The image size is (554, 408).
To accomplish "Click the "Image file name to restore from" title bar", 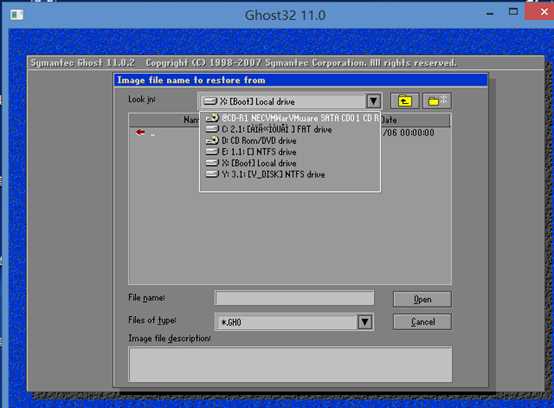I will pyautogui.click(x=301, y=80).
